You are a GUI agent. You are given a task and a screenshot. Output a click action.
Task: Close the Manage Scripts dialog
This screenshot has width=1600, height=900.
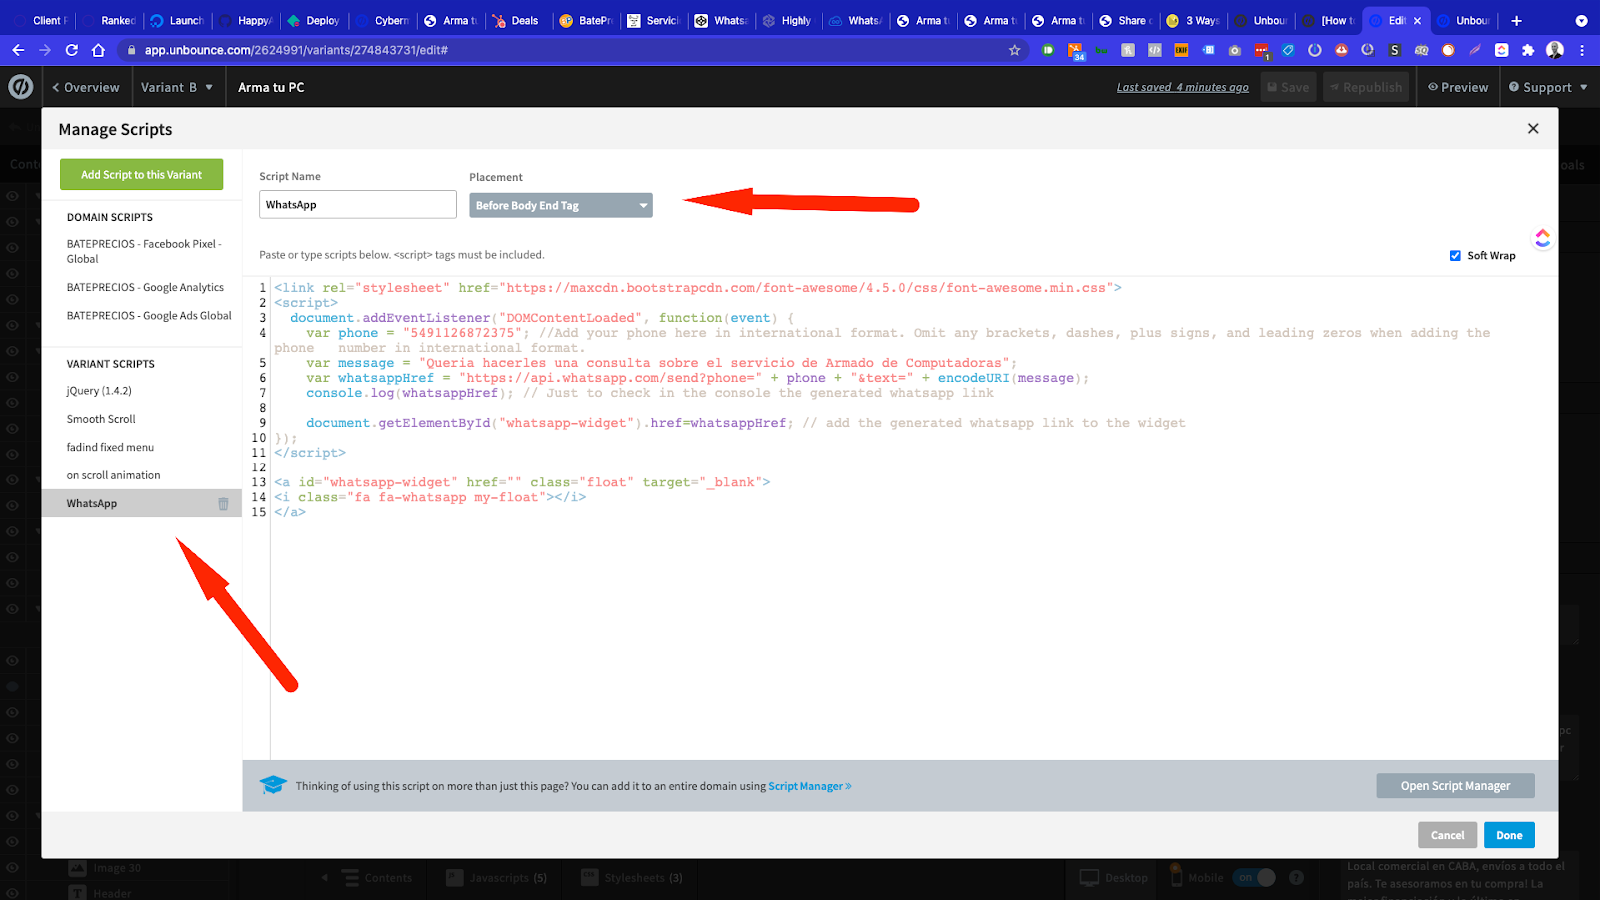coord(1533,129)
